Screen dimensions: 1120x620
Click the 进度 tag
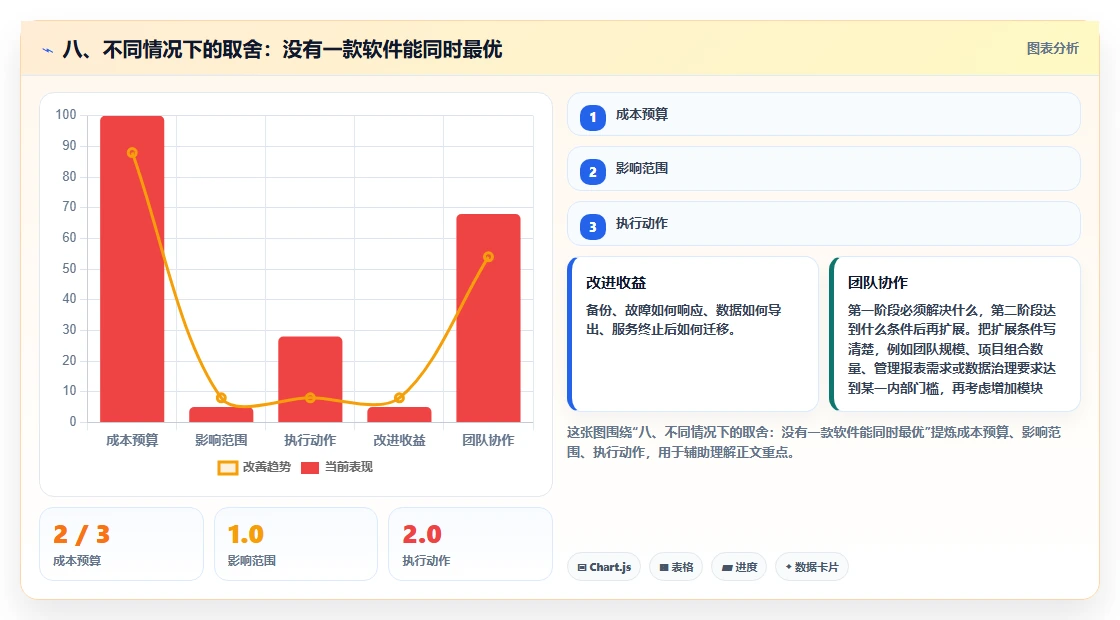(739, 567)
